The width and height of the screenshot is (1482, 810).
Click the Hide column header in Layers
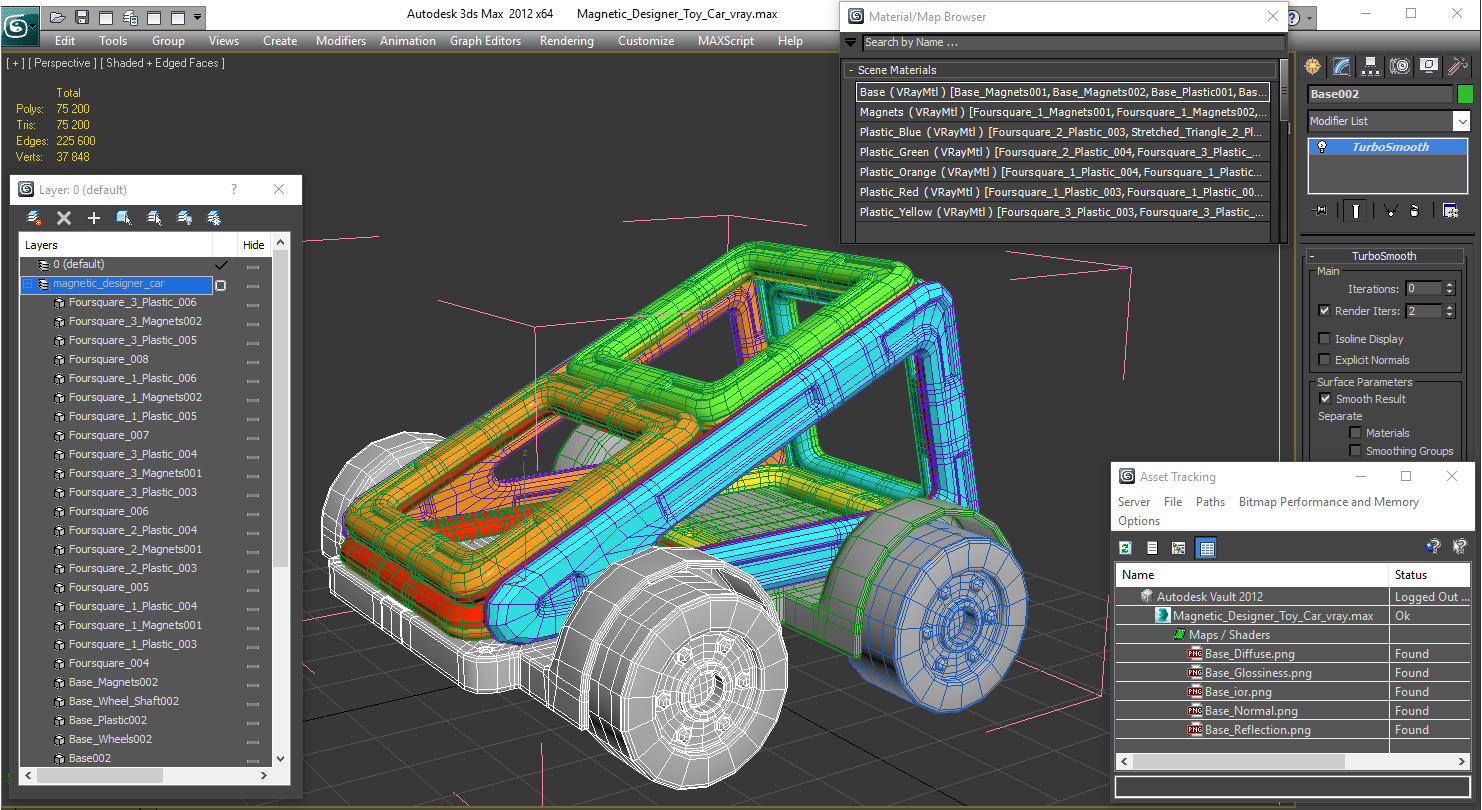pos(254,245)
